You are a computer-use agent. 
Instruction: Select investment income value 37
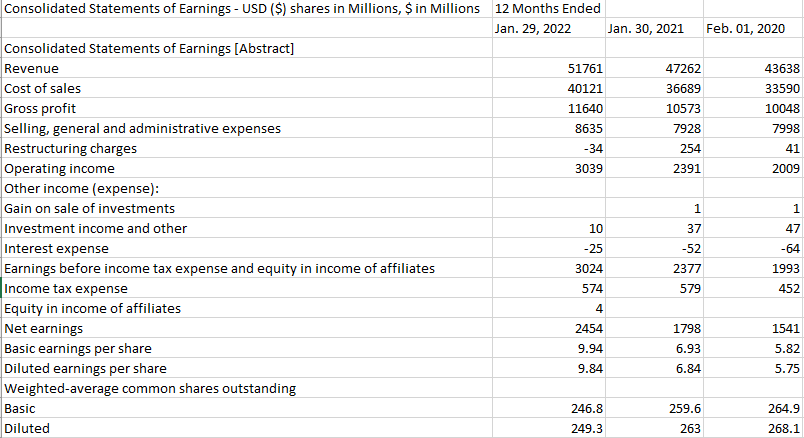tap(694, 229)
